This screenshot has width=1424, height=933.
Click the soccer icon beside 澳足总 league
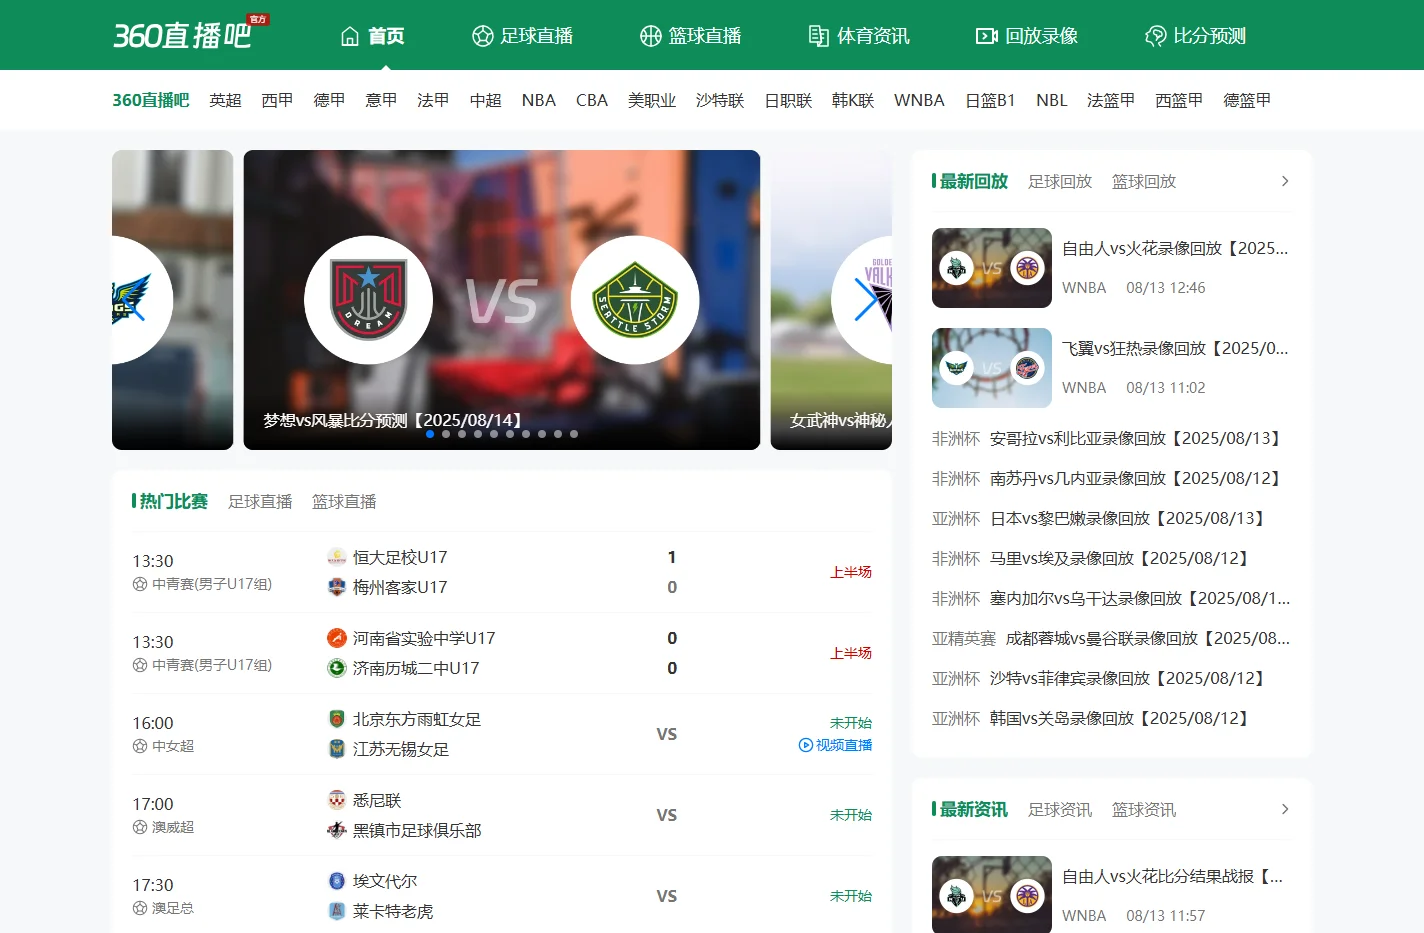[140, 908]
